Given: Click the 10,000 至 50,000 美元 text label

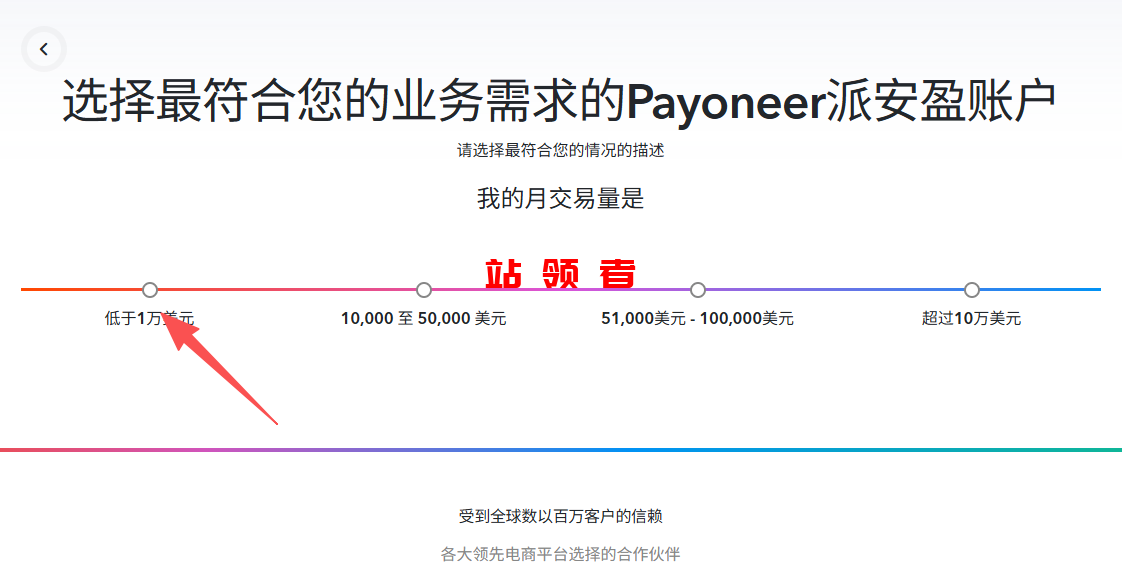Looking at the screenshot, I should click(x=423, y=319).
